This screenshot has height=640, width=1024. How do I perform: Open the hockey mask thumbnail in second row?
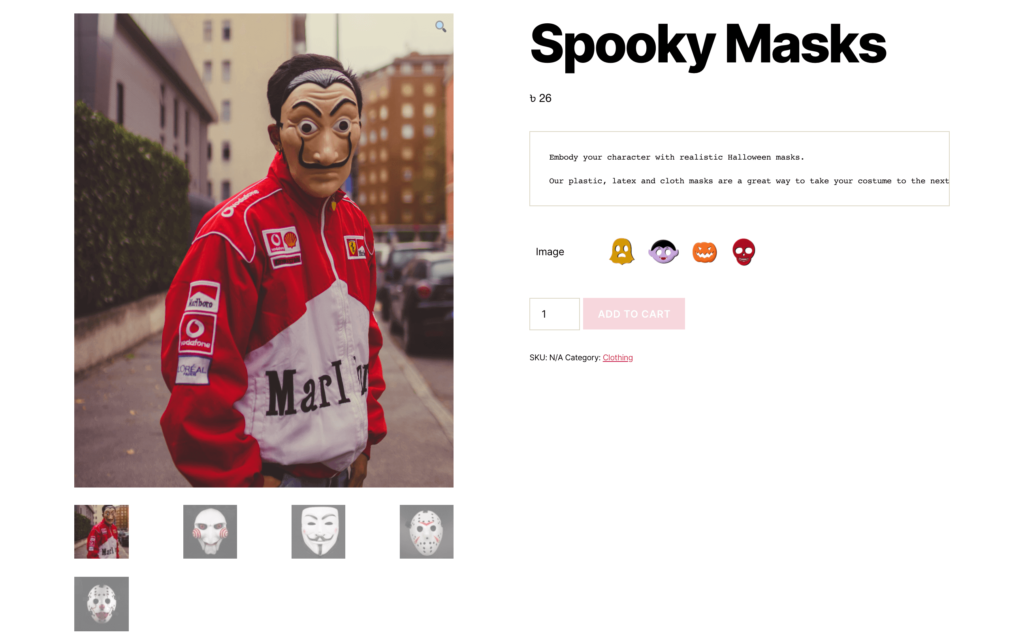pyautogui.click(x=101, y=604)
